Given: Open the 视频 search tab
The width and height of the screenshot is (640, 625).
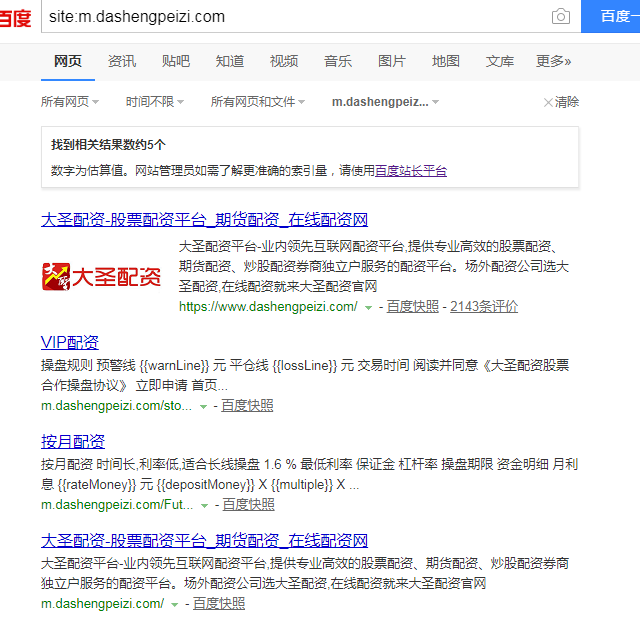Looking at the screenshot, I should tap(284, 61).
